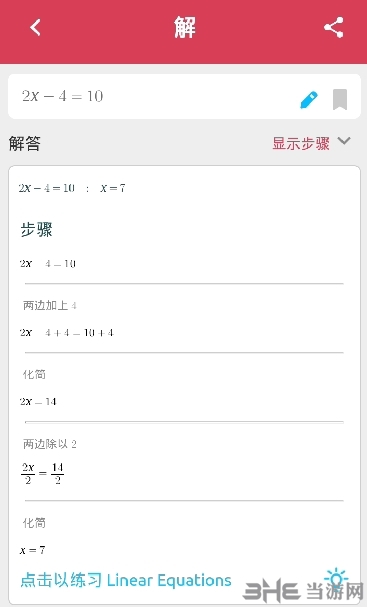Tap the lightbulb hint icon
Image resolution: width=367 pixels, height=607 pixels.
click(x=336, y=578)
